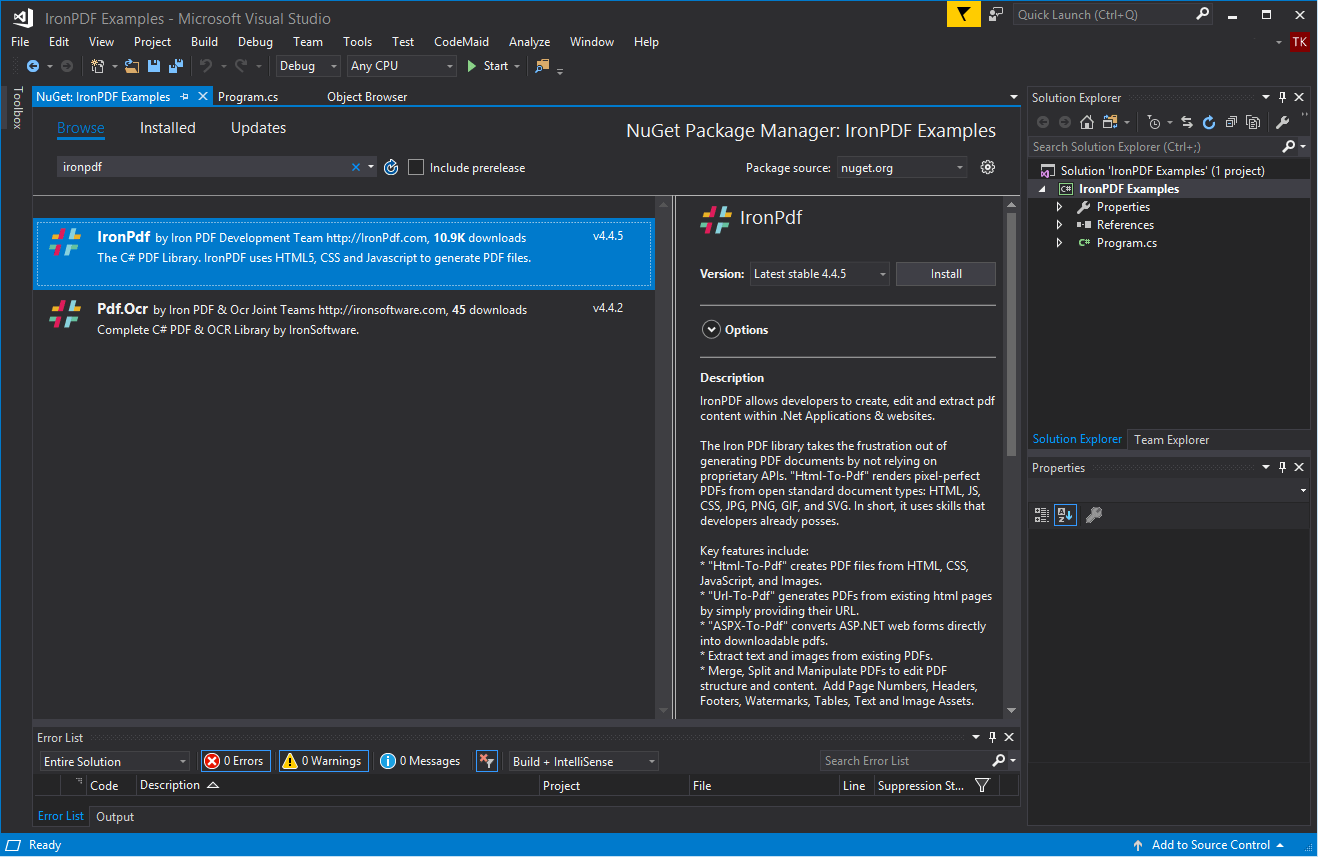Image resolution: width=1318 pixels, height=857 pixels.
Task: Open NuGet package source settings gear
Action: pyautogui.click(x=987, y=167)
